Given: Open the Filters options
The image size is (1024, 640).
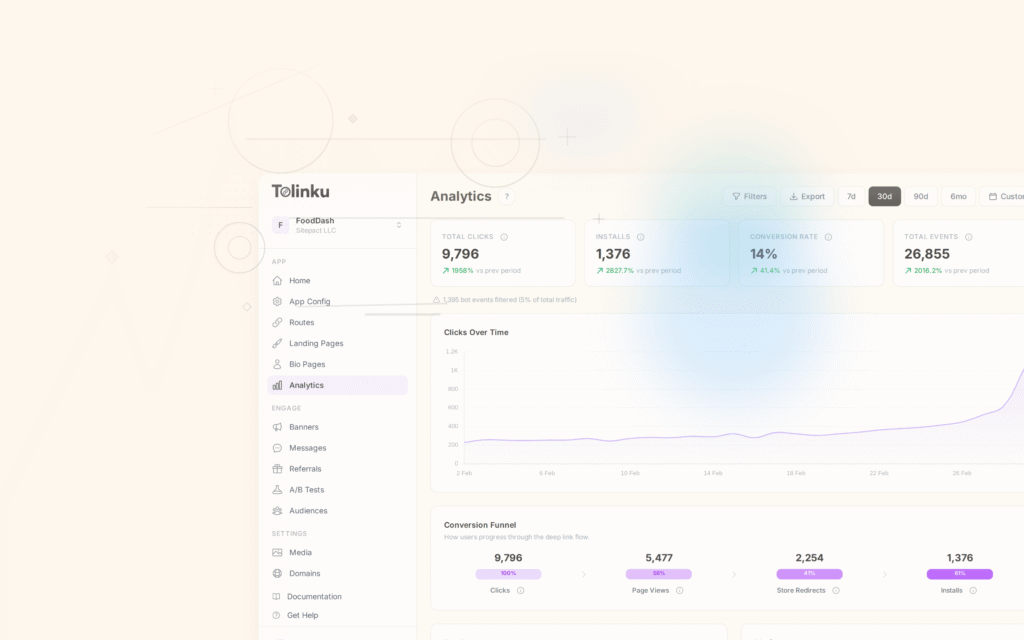Looking at the screenshot, I should [x=749, y=197].
